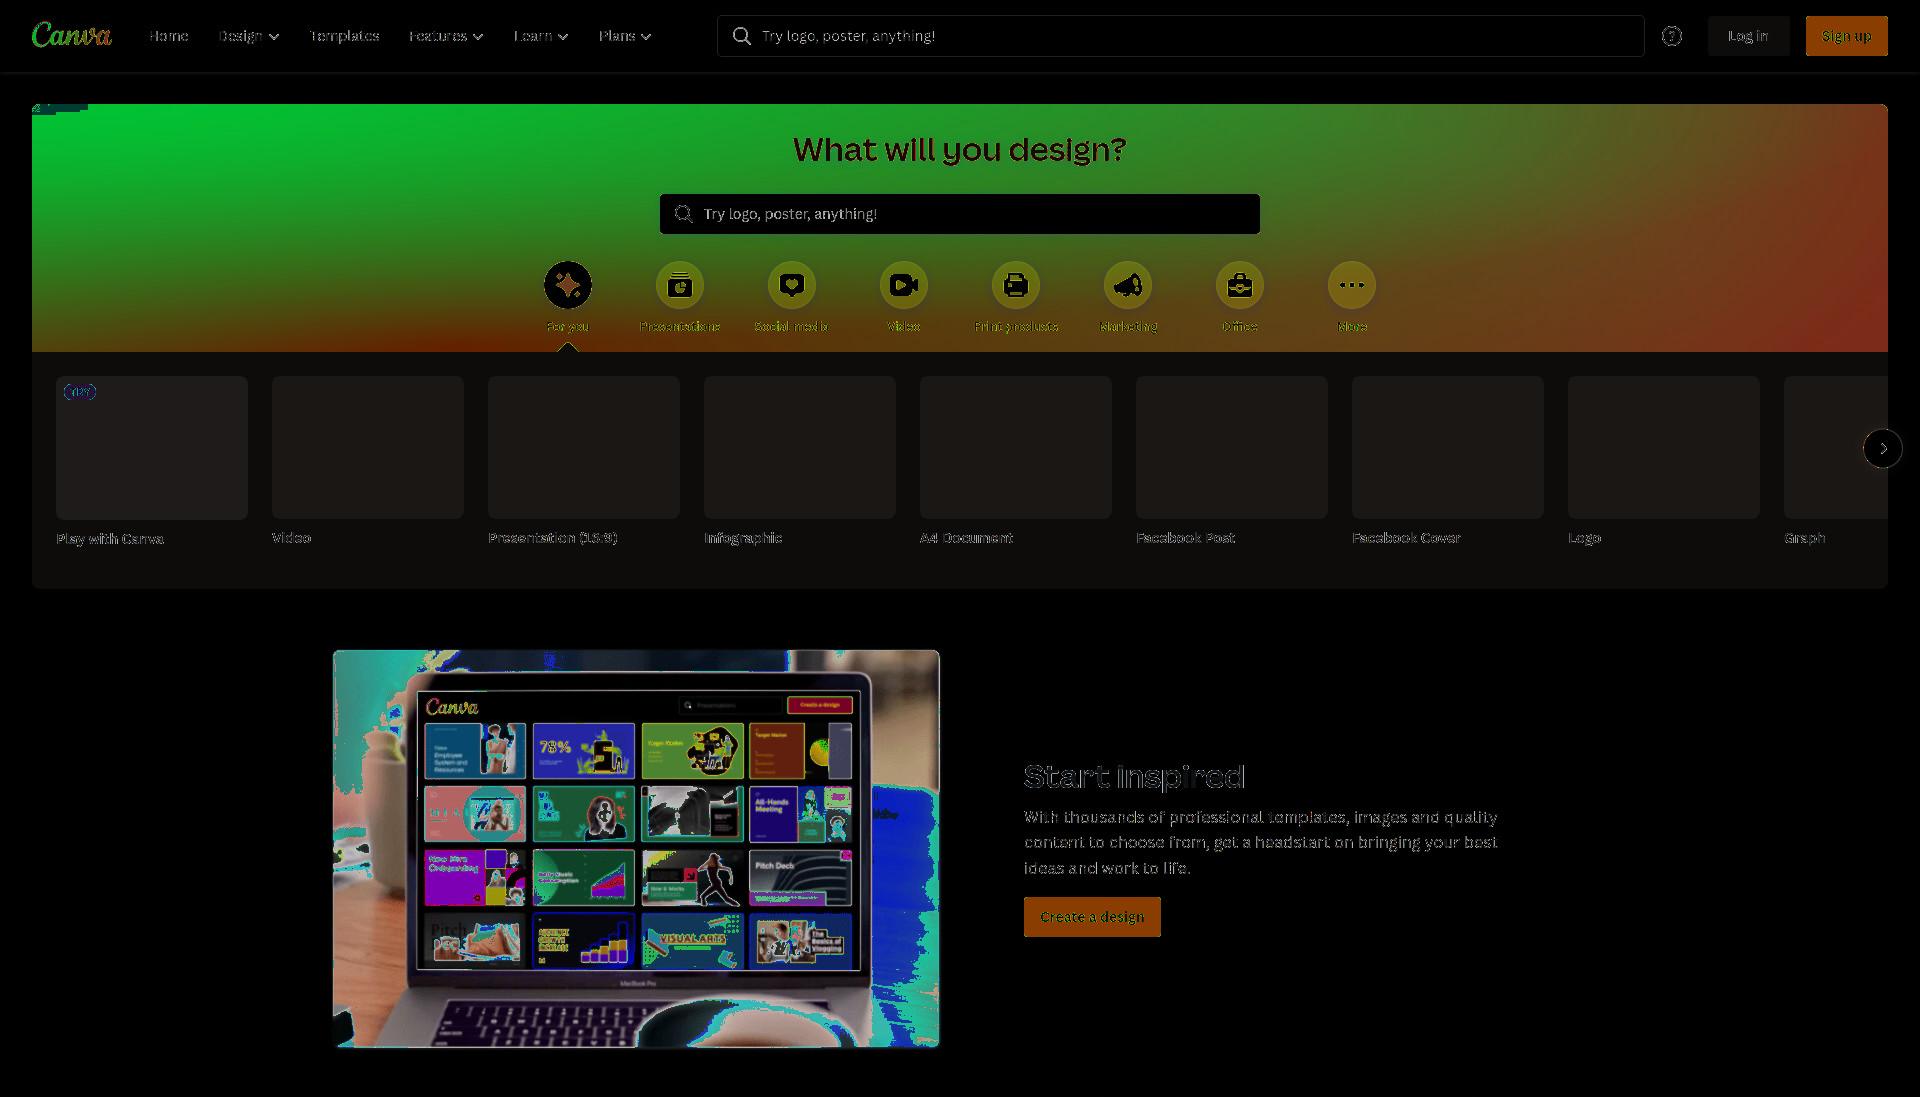Select the Social media category icon

[x=792, y=286]
